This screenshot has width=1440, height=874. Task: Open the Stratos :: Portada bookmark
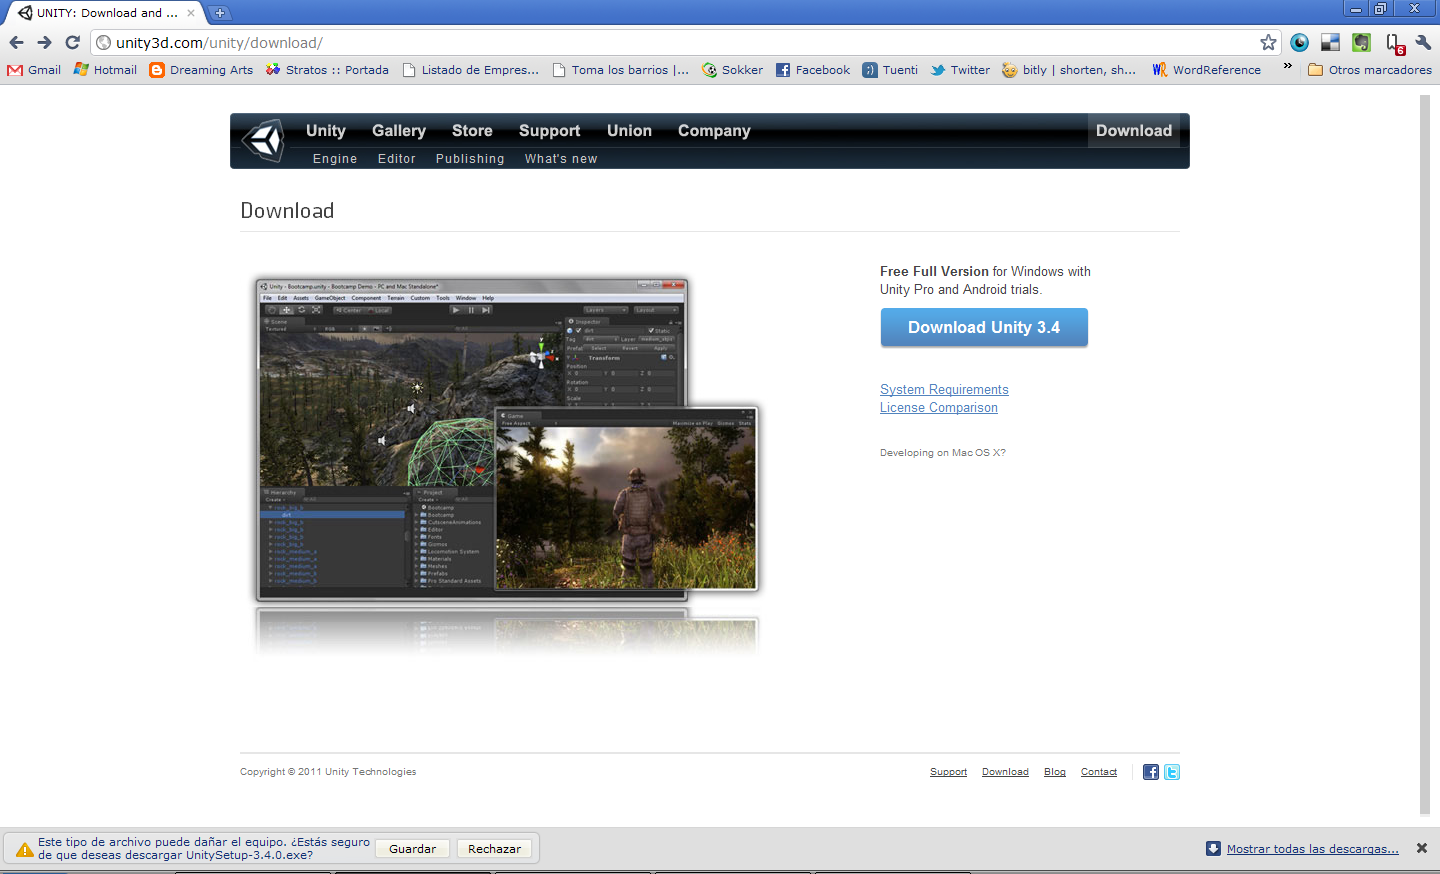(x=327, y=70)
